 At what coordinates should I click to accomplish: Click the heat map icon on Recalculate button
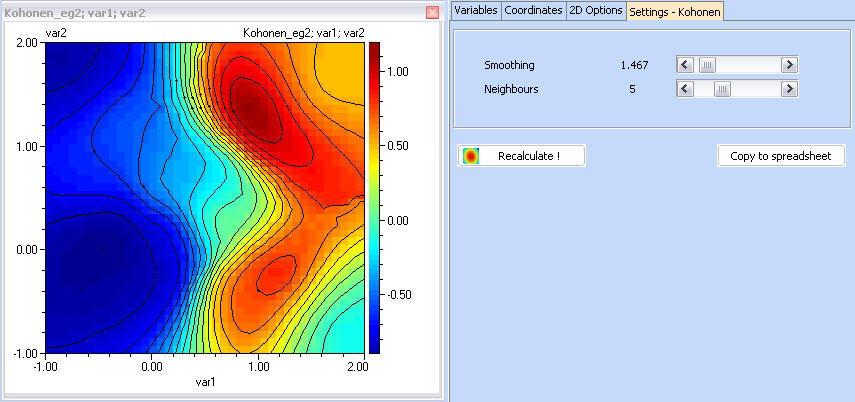pos(471,156)
